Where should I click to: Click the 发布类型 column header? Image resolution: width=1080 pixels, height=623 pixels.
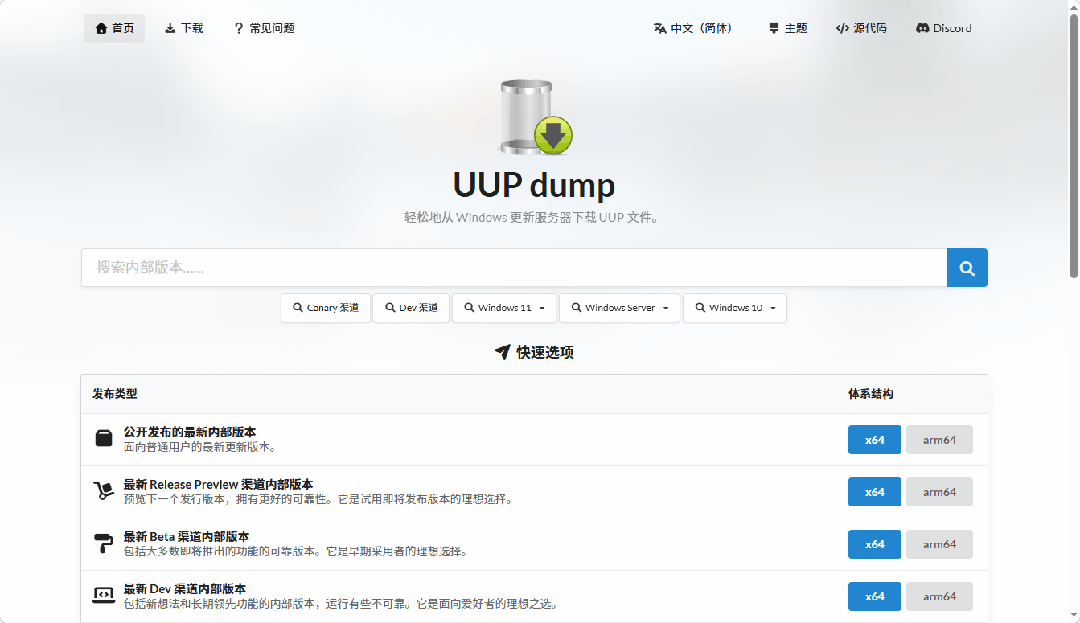(x=115, y=394)
